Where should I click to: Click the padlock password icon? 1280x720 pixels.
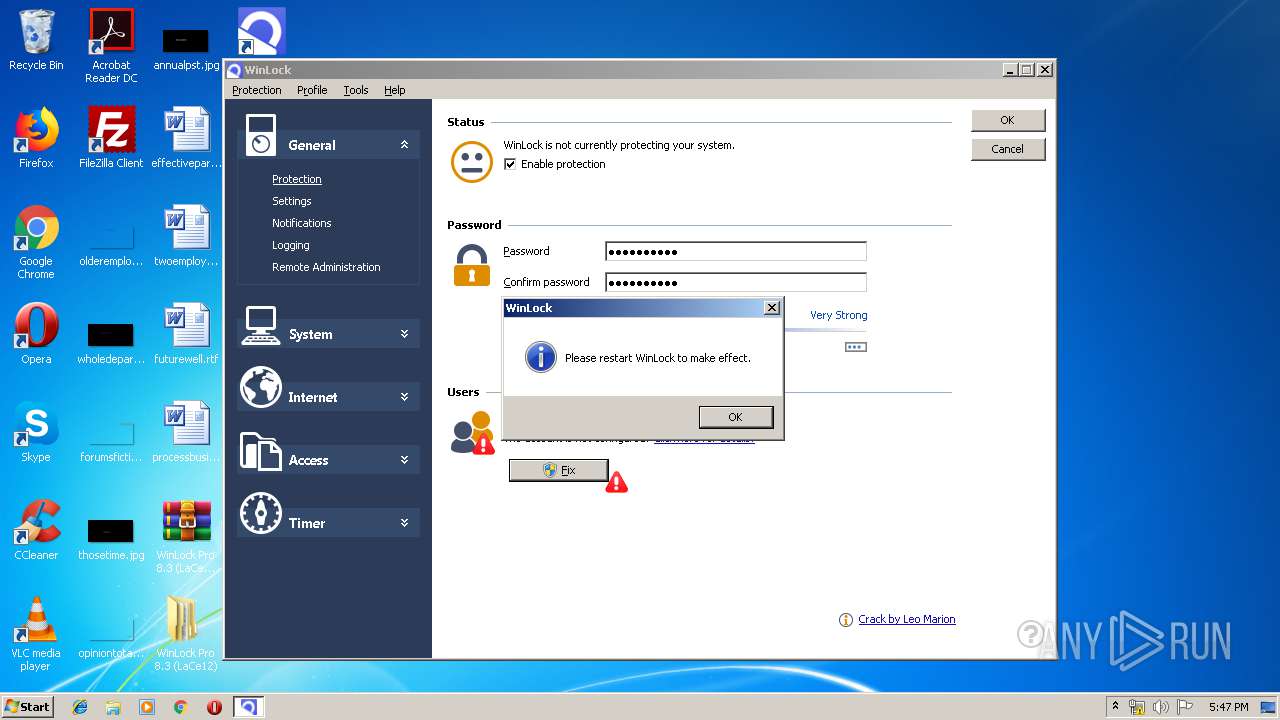[x=472, y=265]
